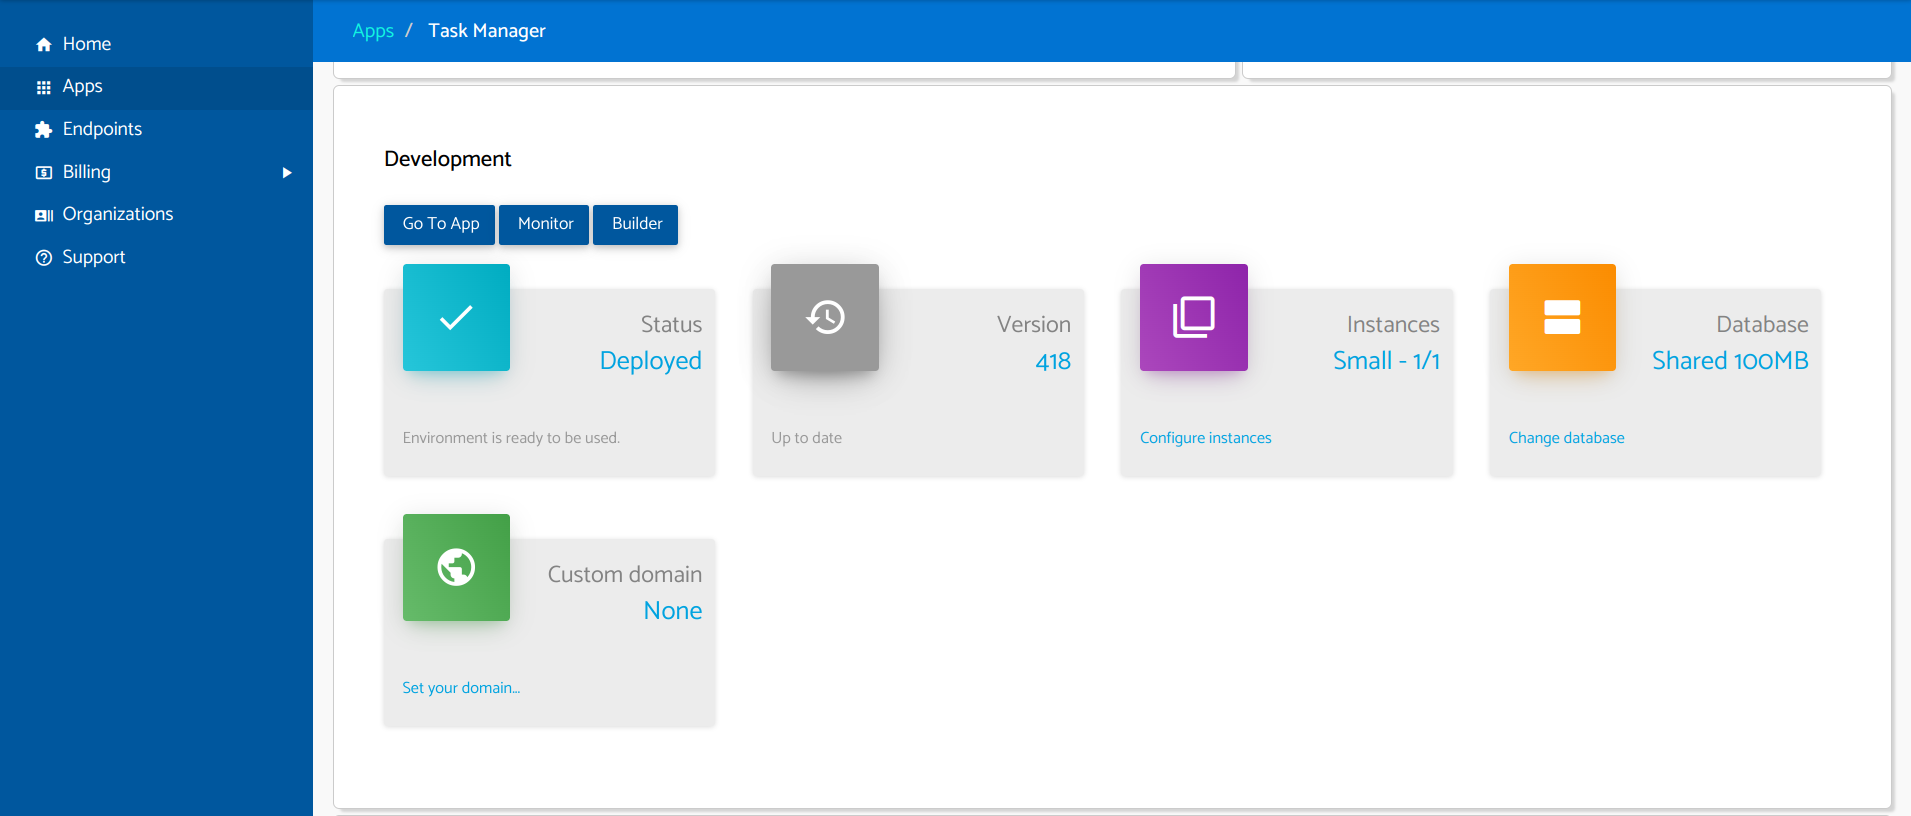This screenshot has width=1911, height=816.
Task: Click the Task Manager breadcrumb text
Action: (x=487, y=31)
